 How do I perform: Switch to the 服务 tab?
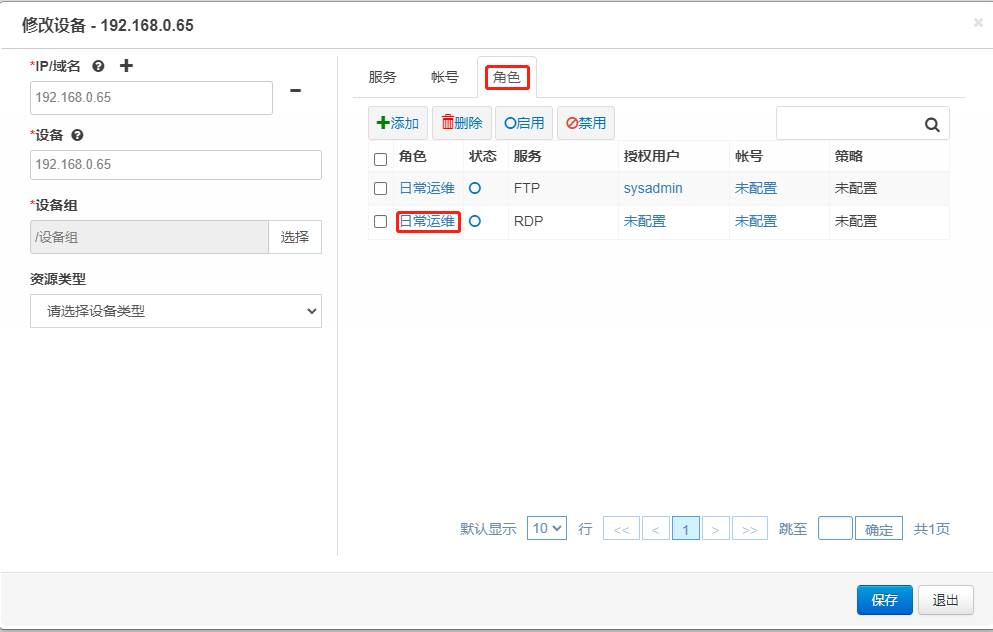(x=383, y=77)
